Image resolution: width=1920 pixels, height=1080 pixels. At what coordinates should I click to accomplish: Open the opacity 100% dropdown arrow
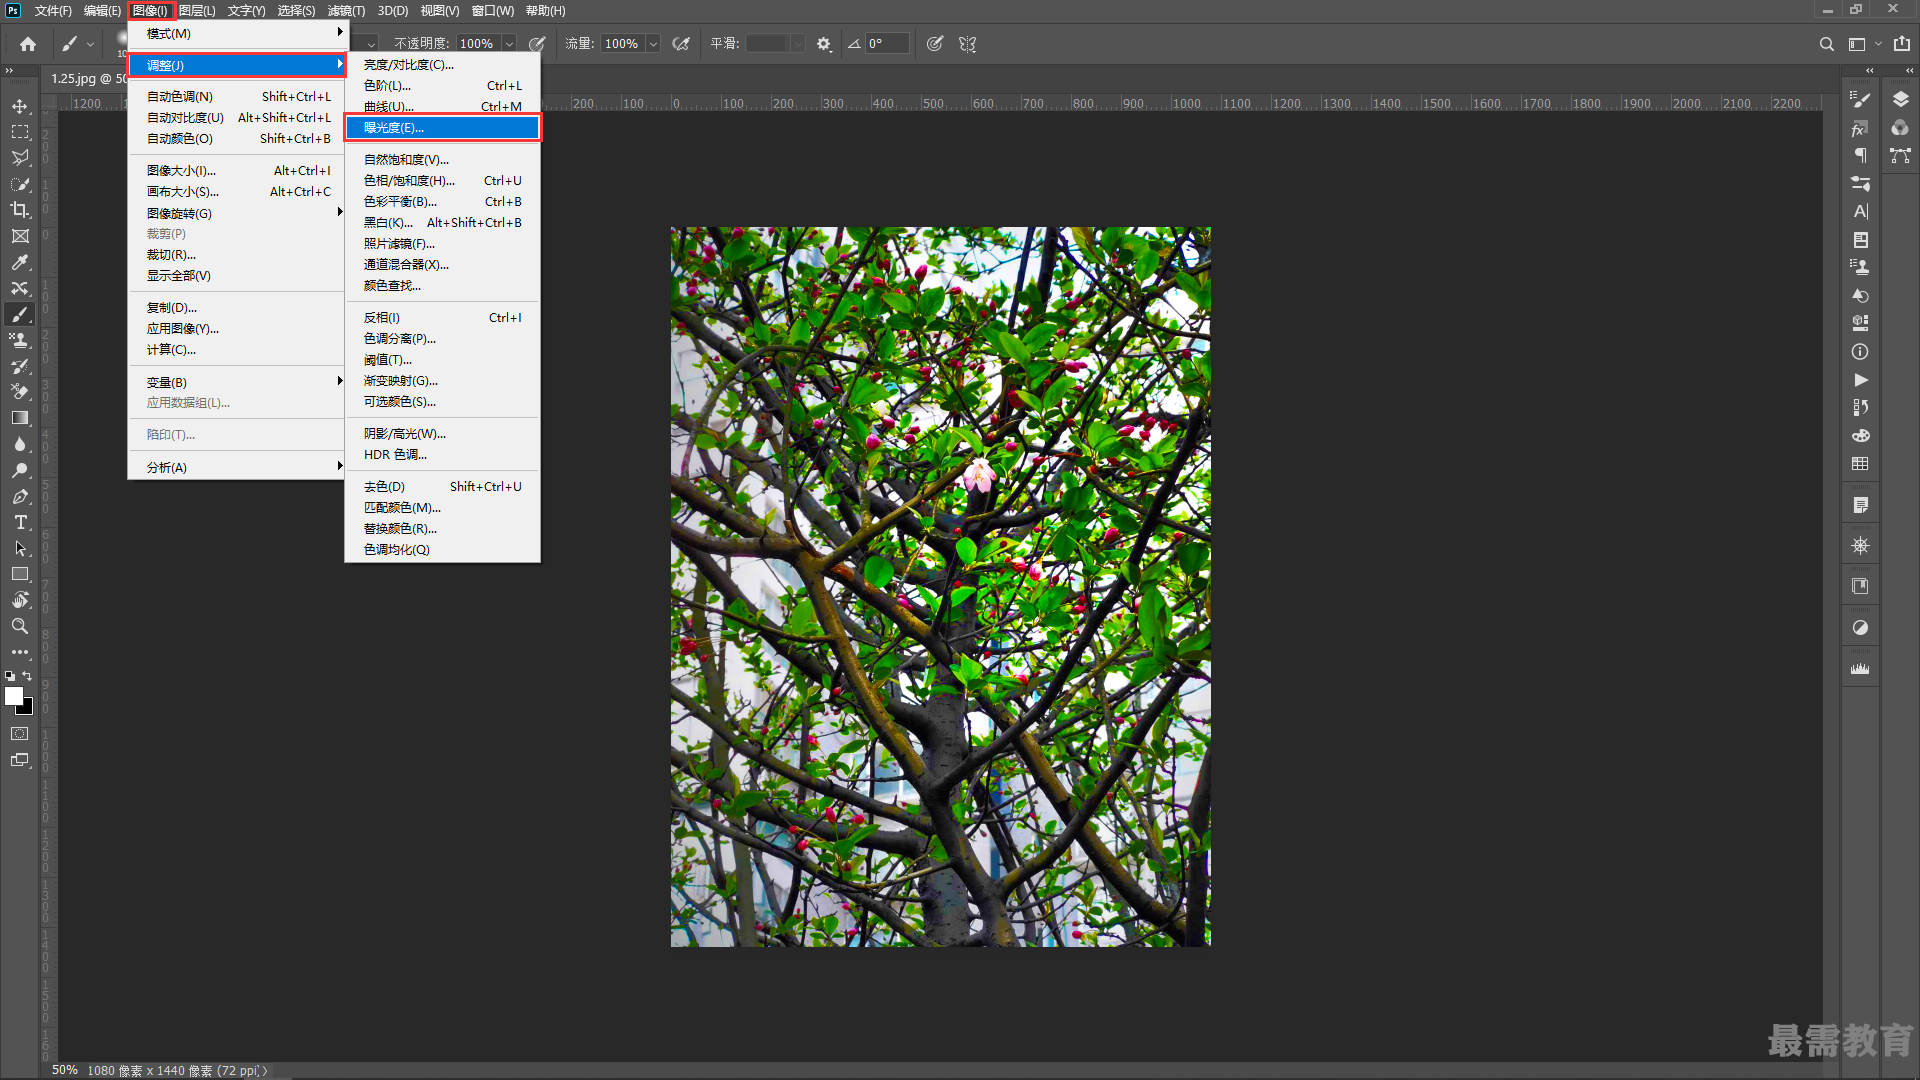pos(509,44)
